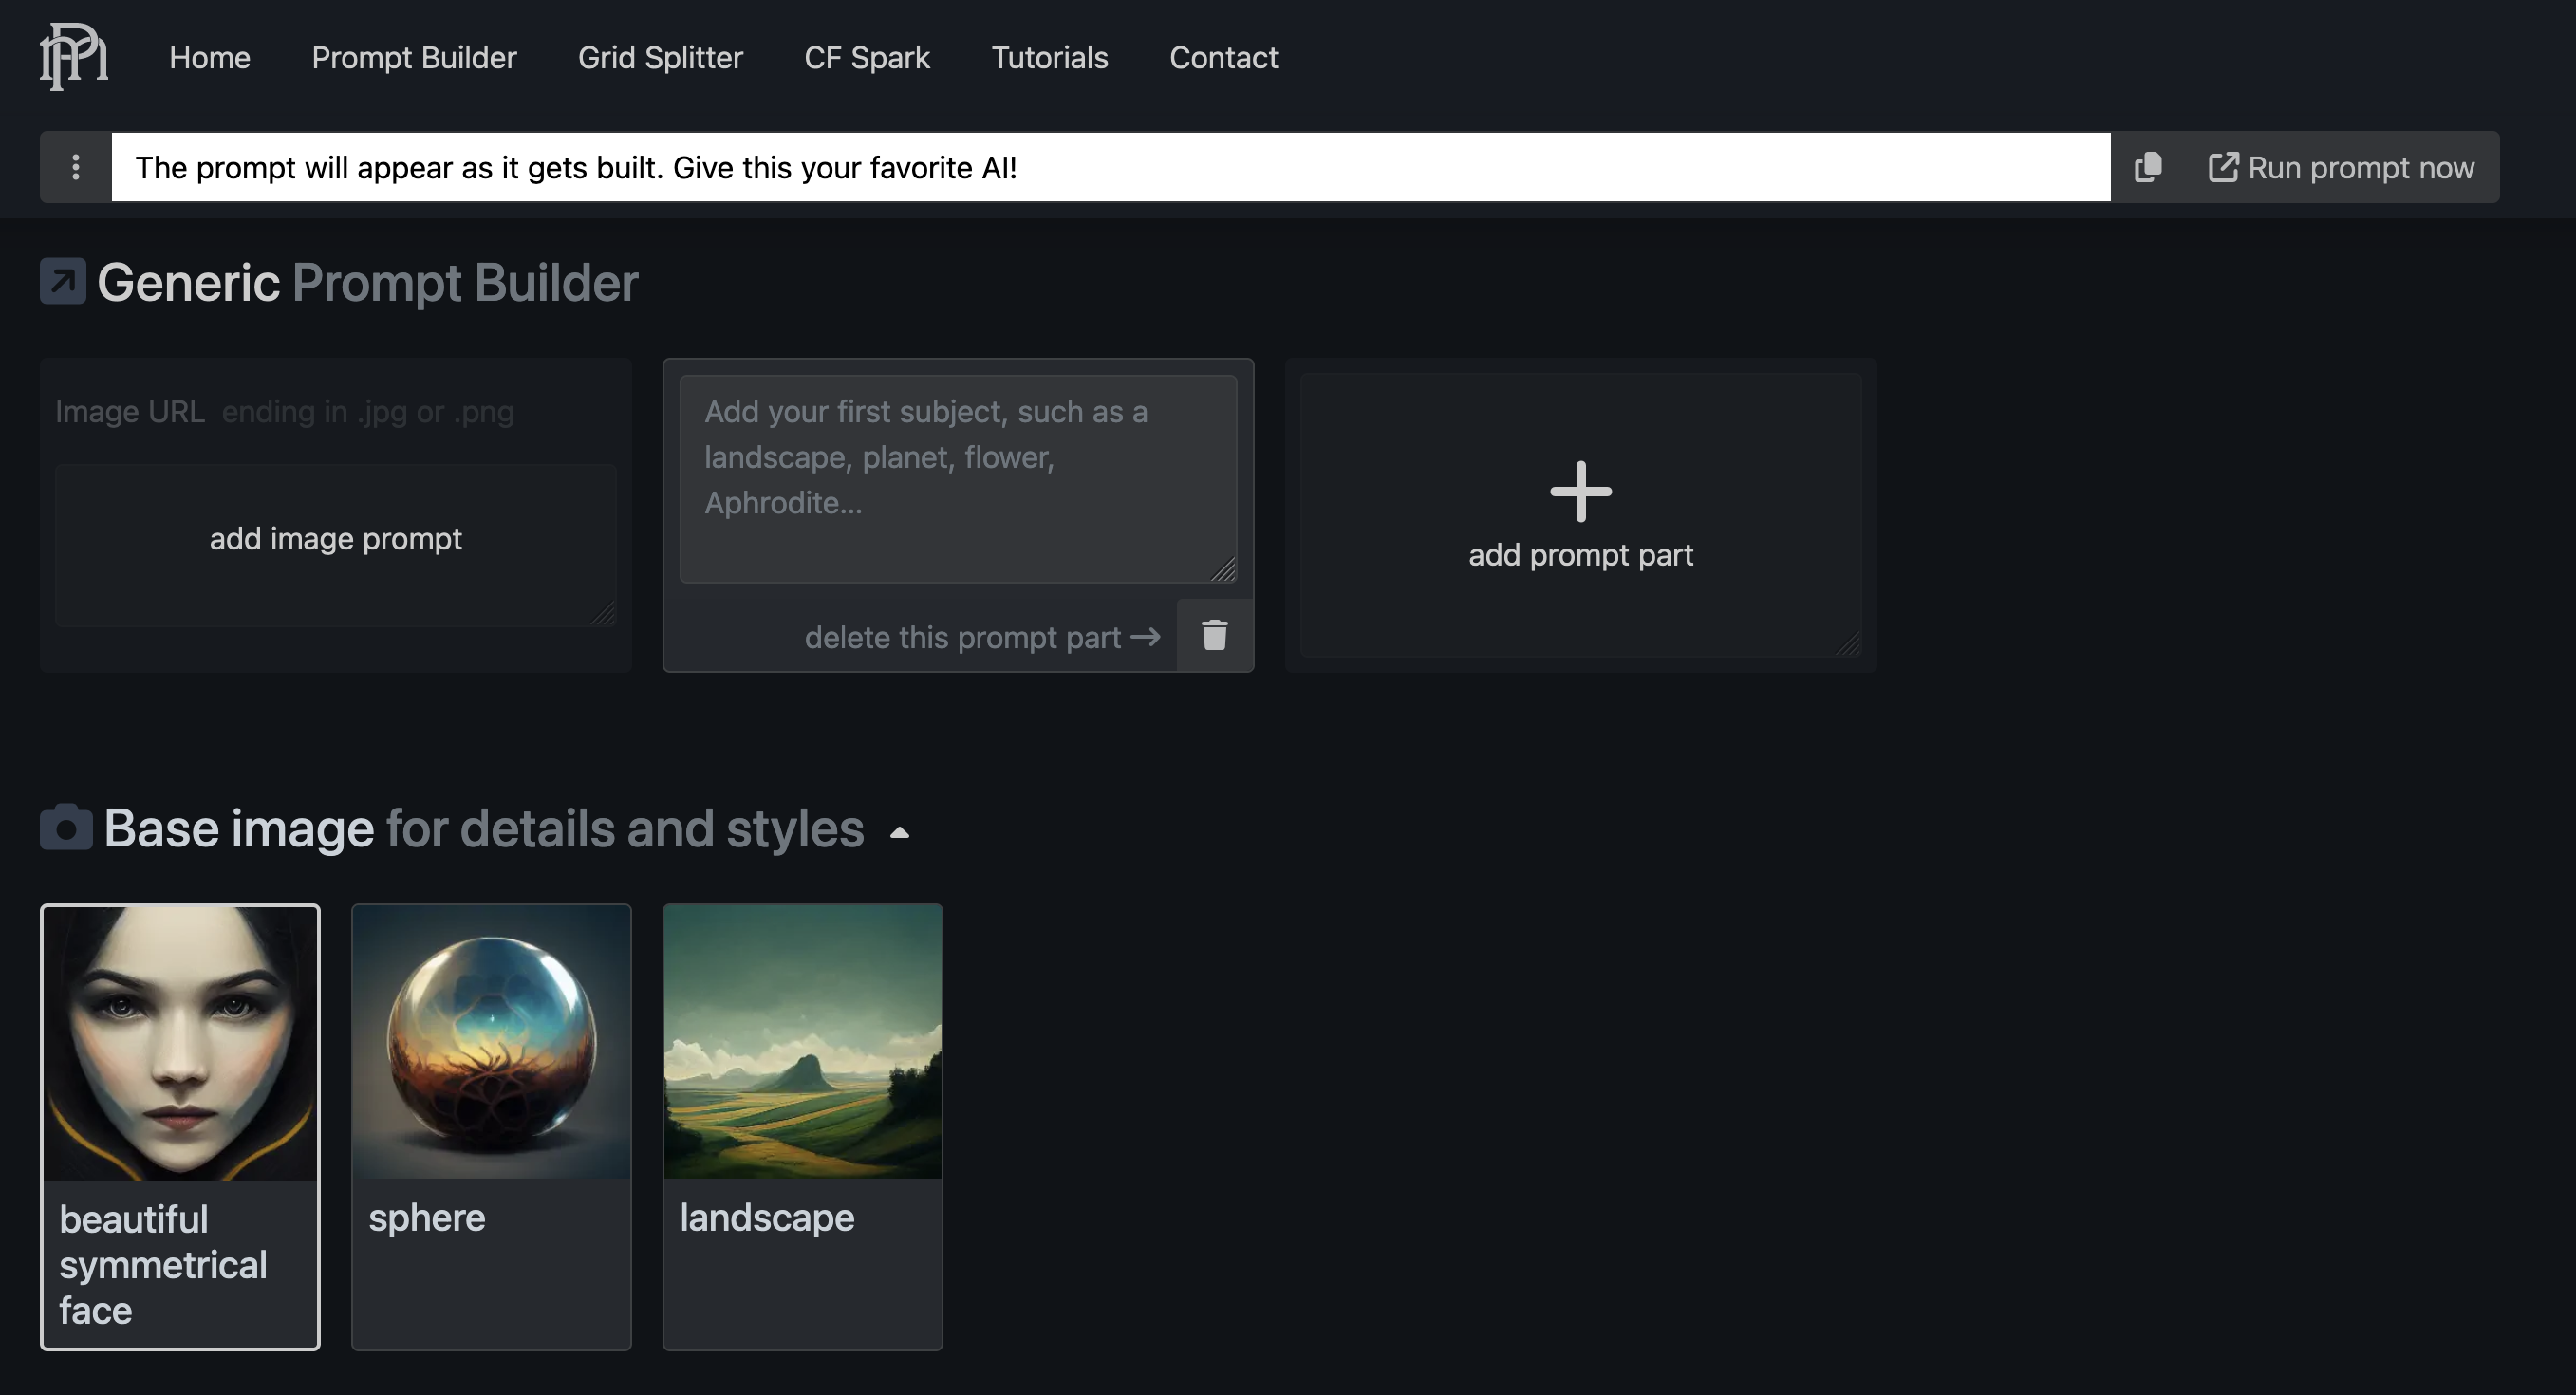Screen dimensions: 2576x1395
Task: Click the plus icon to add prompt part
Action: pyautogui.click(x=1580, y=491)
